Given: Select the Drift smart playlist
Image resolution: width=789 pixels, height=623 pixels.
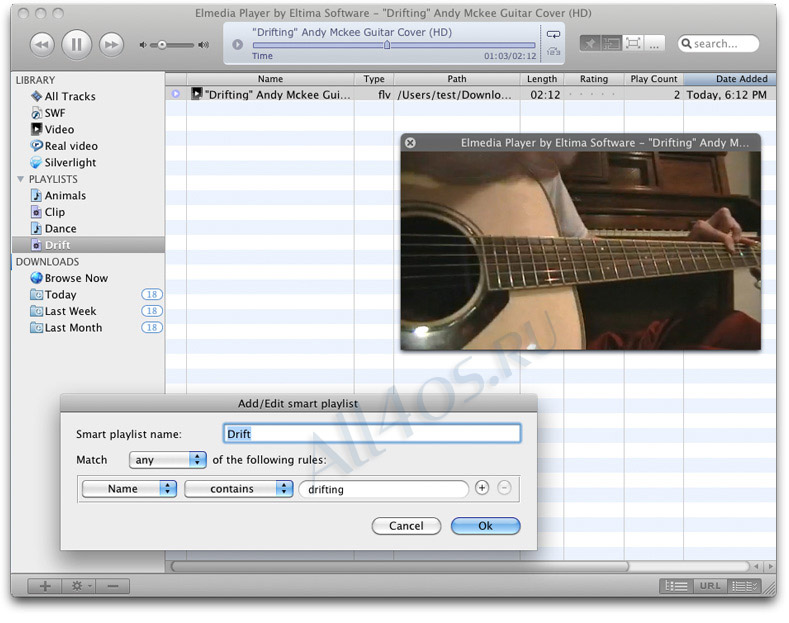Looking at the screenshot, I should pos(88,245).
